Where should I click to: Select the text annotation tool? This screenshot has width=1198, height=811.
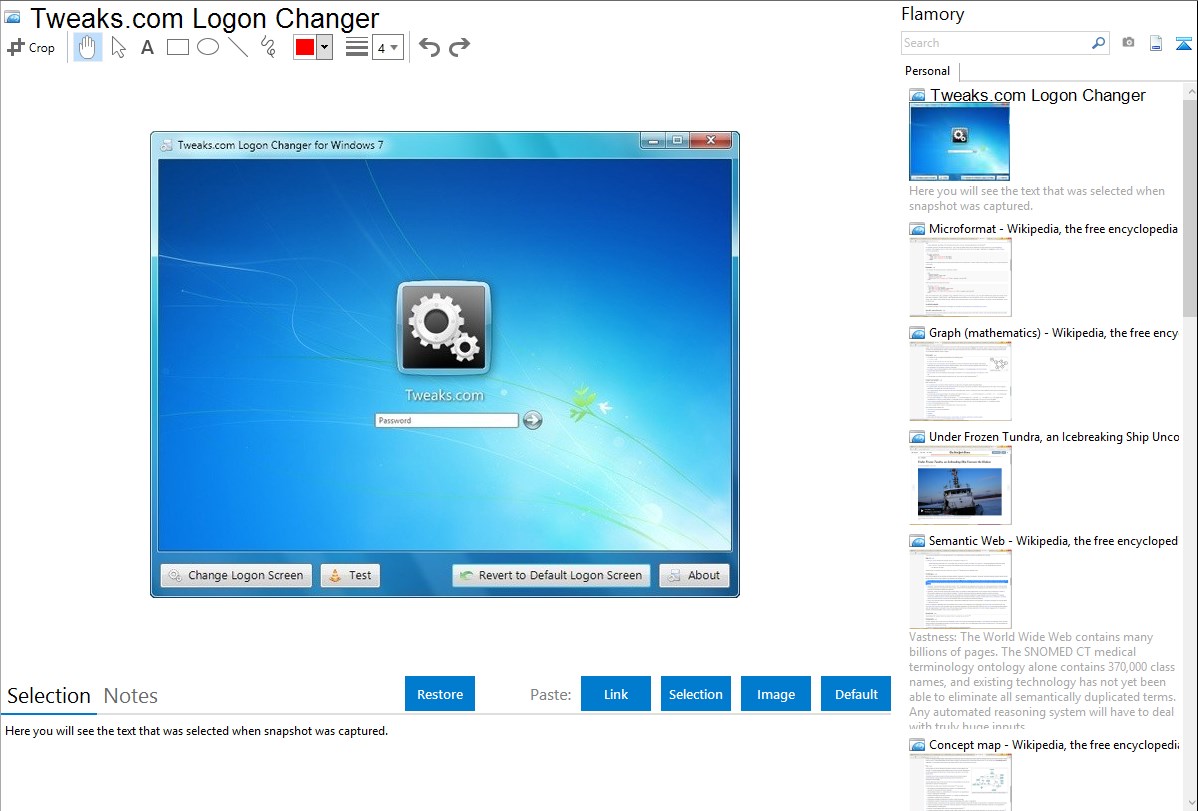click(147, 47)
